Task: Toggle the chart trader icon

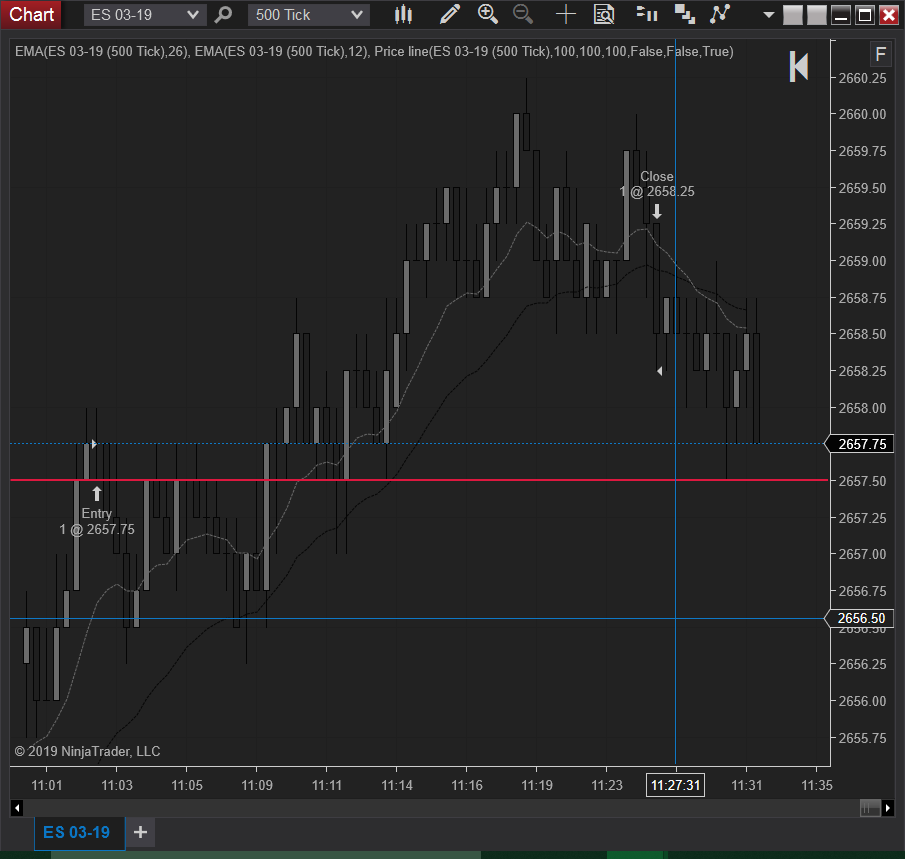Action: coord(647,14)
